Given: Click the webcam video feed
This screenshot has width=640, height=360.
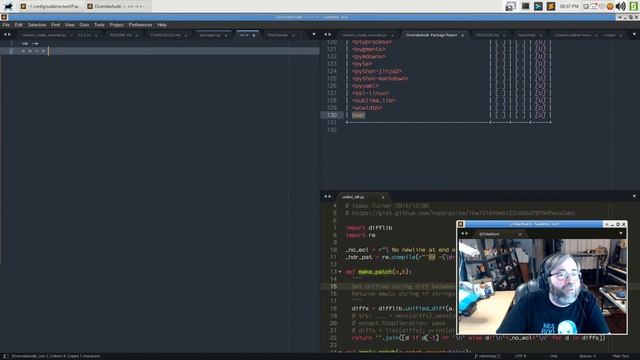Looking at the screenshot, I should pos(542,287).
